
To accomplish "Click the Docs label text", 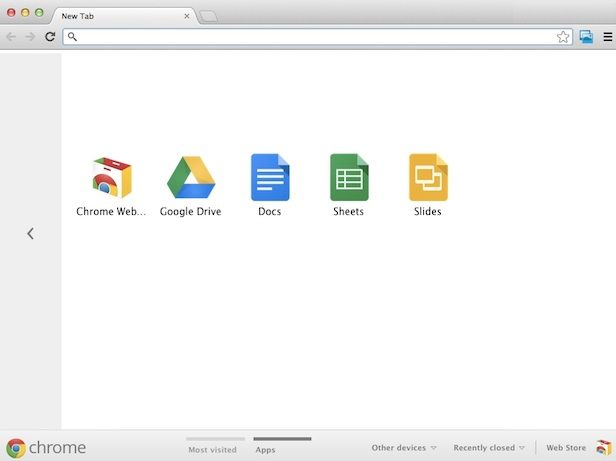I will (270, 211).
